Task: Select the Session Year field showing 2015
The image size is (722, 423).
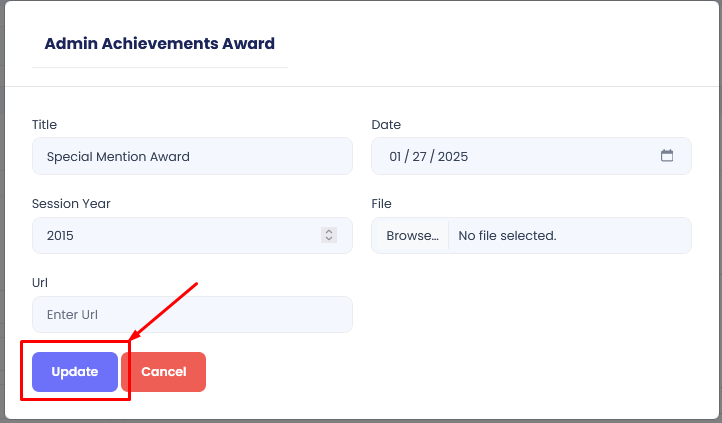Action: pyautogui.click(x=170, y=236)
